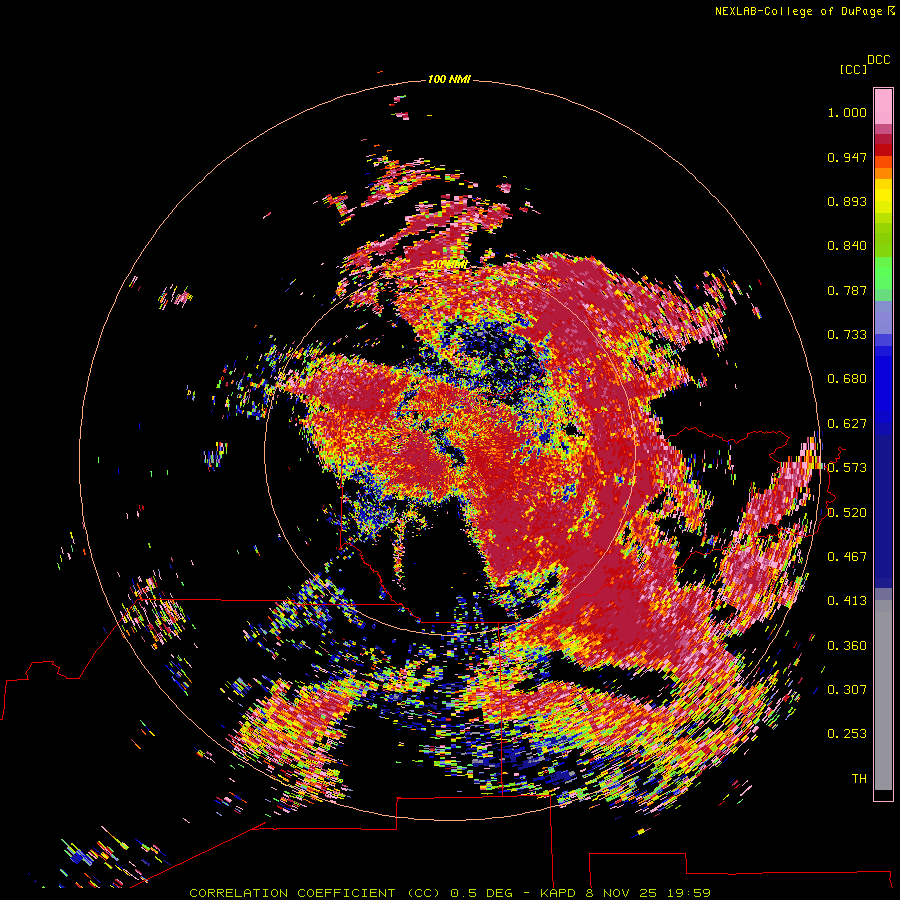Click the 0.947 scale value
Image resolution: width=900 pixels, height=900 pixels.
pyautogui.click(x=847, y=157)
